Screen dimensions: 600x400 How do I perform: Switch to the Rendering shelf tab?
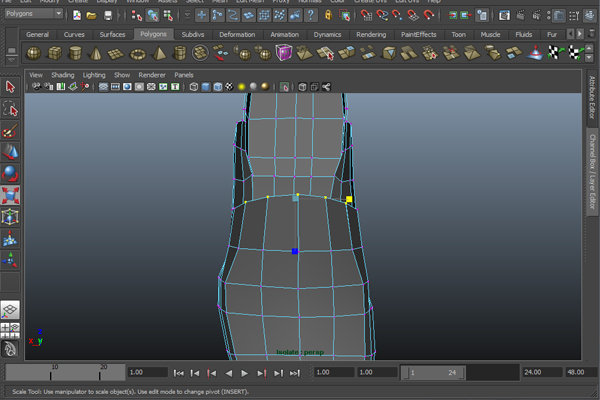click(371, 34)
